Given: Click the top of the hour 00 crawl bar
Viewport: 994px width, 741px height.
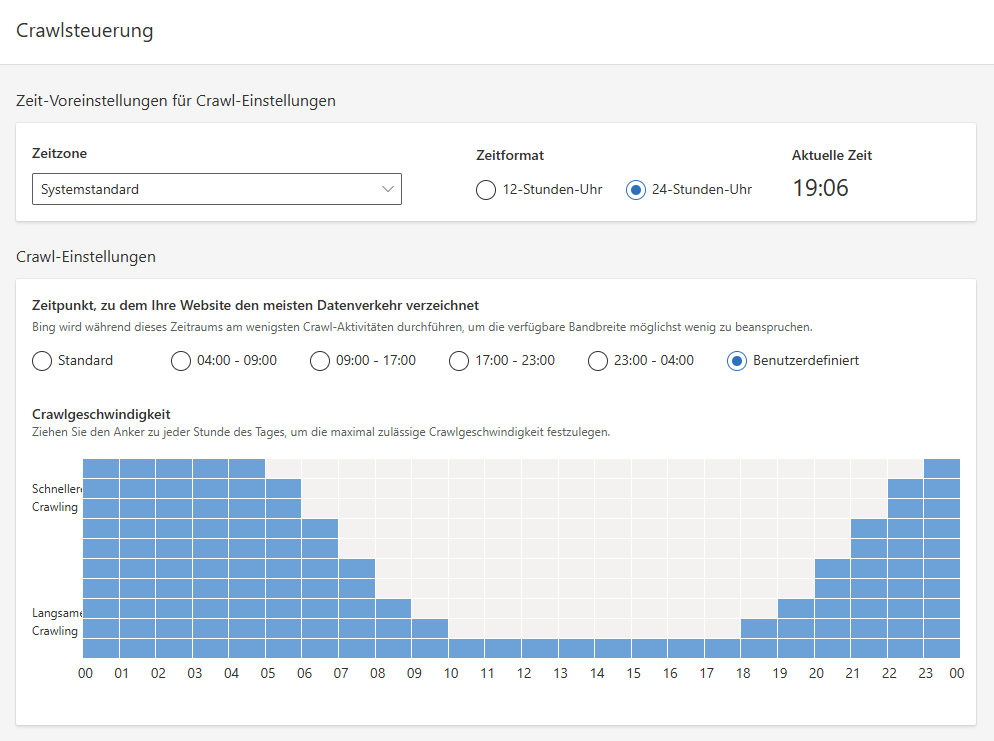Looking at the screenshot, I should click(x=101, y=468).
